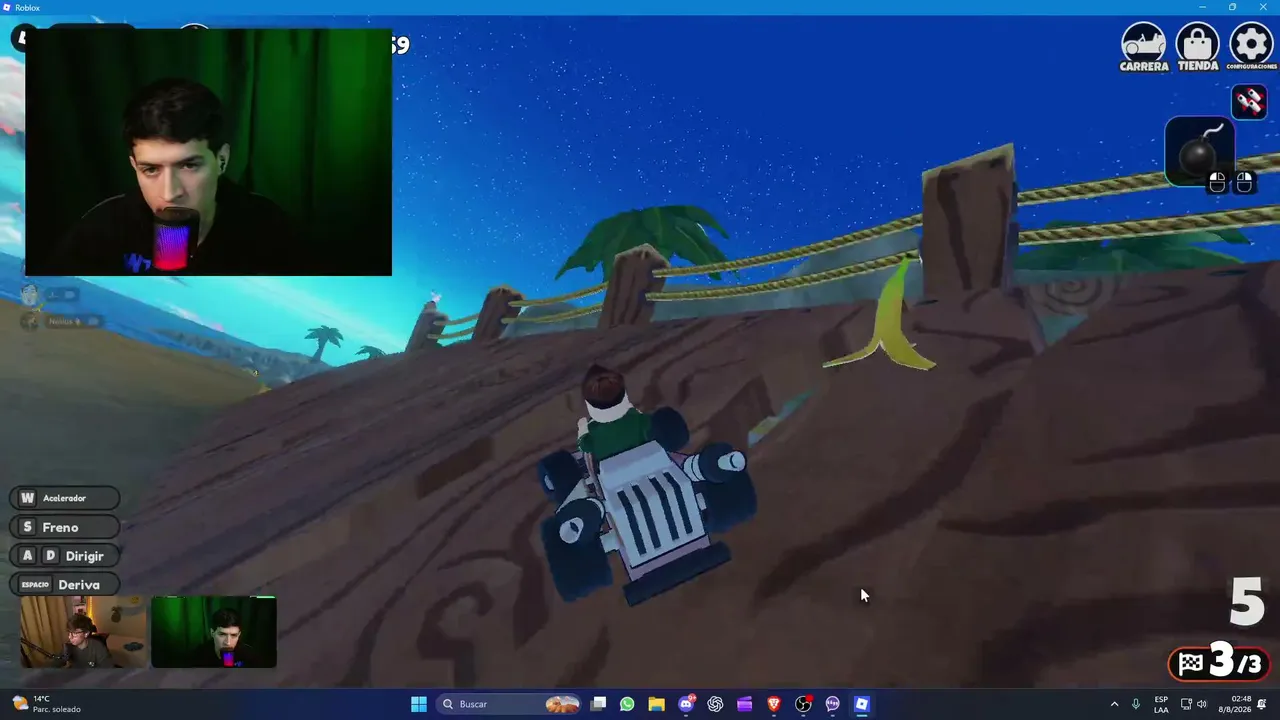
Task: Open the Tienda shop bag icon
Action: pyautogui.click(x=1197, y=47)
